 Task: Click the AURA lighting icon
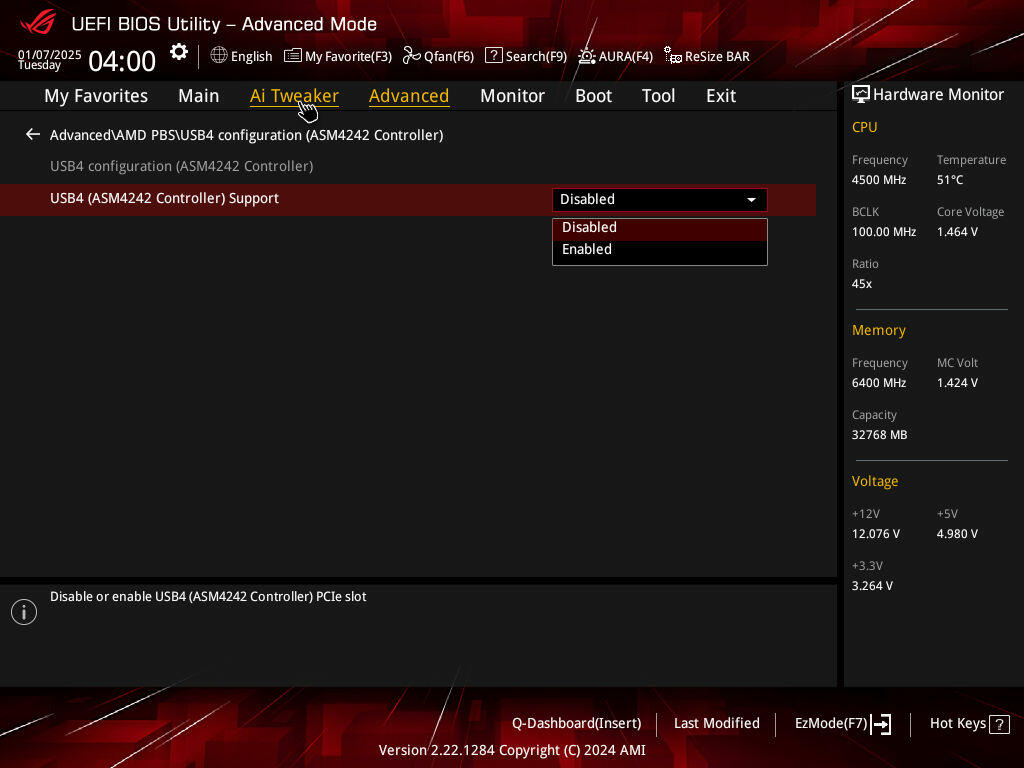(586, 56)
